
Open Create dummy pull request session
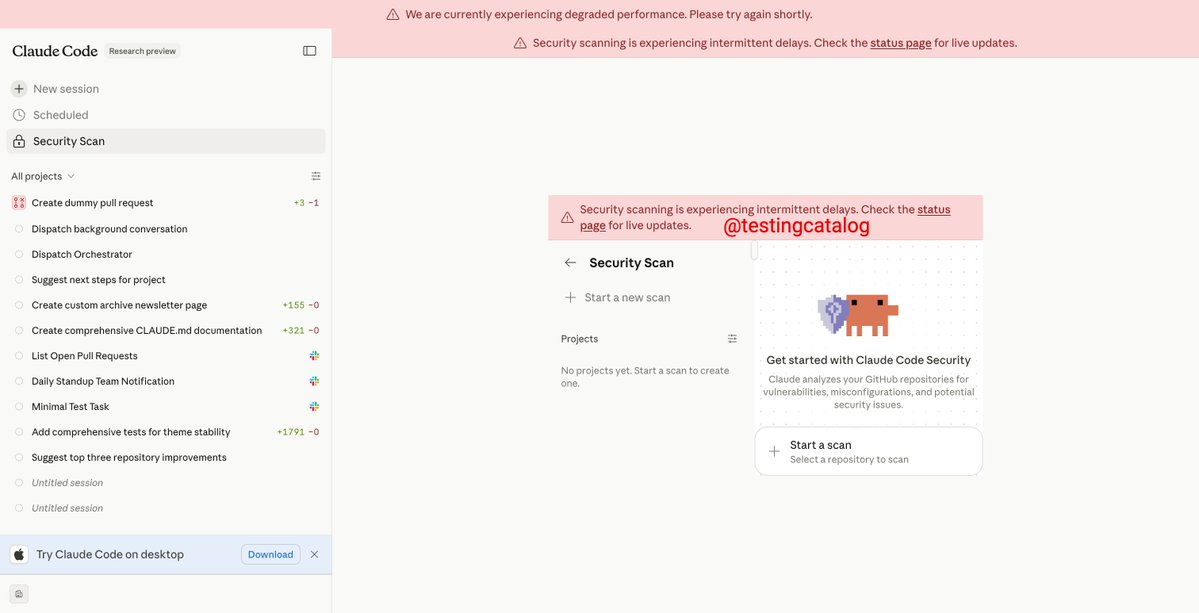pyautogui.click(x=166, y=203)
